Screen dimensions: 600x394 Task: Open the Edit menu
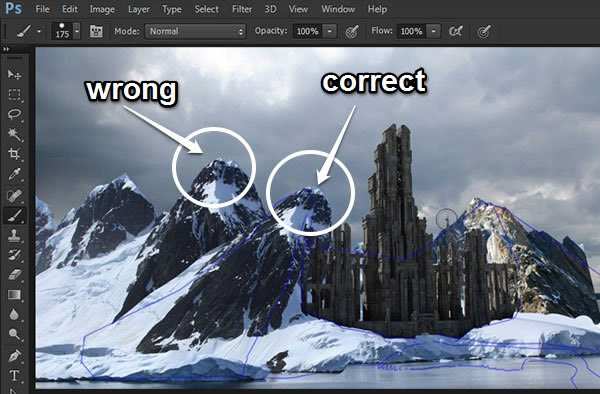[x=70, y=9]
